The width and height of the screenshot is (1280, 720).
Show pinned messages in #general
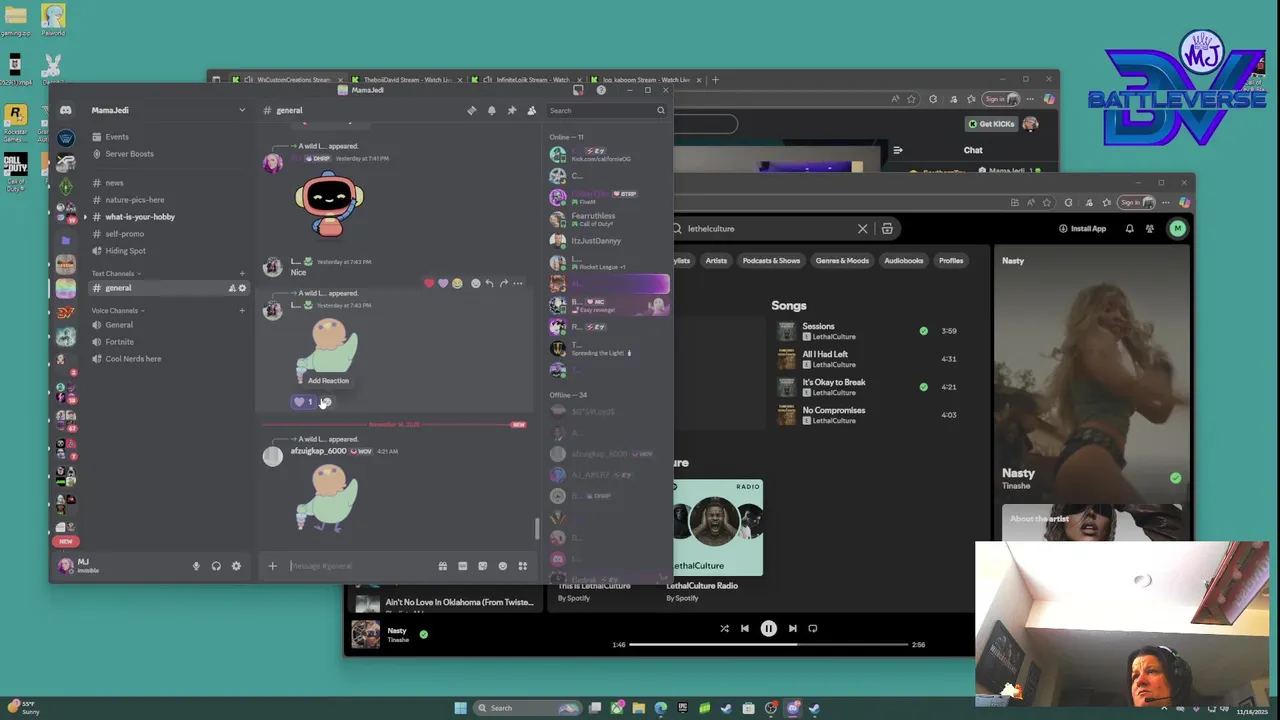tap(511, 110)
